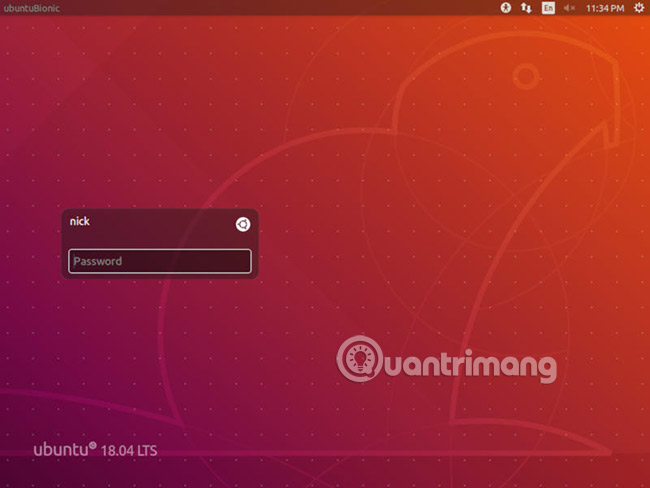Image resolution: width=650 pixels, height=488 pixels.
Task: Open the En keyboard layout indicator
Action: 548,8
